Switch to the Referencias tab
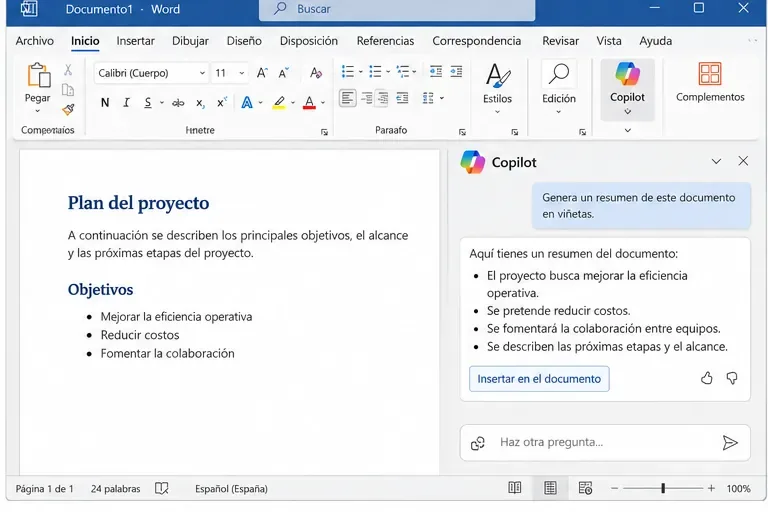Screen dimensions: 768x512 [x=385, y=41]
